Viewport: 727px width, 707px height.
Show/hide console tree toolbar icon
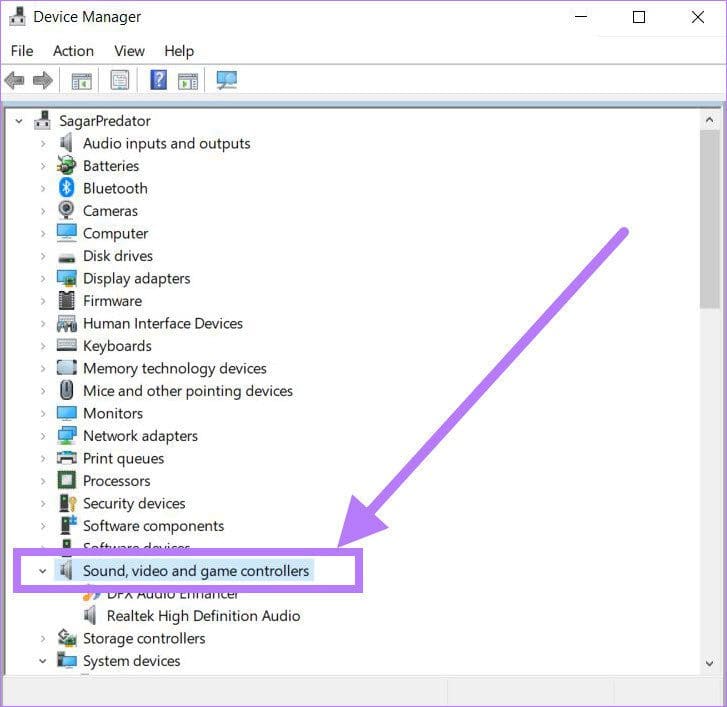82,81
